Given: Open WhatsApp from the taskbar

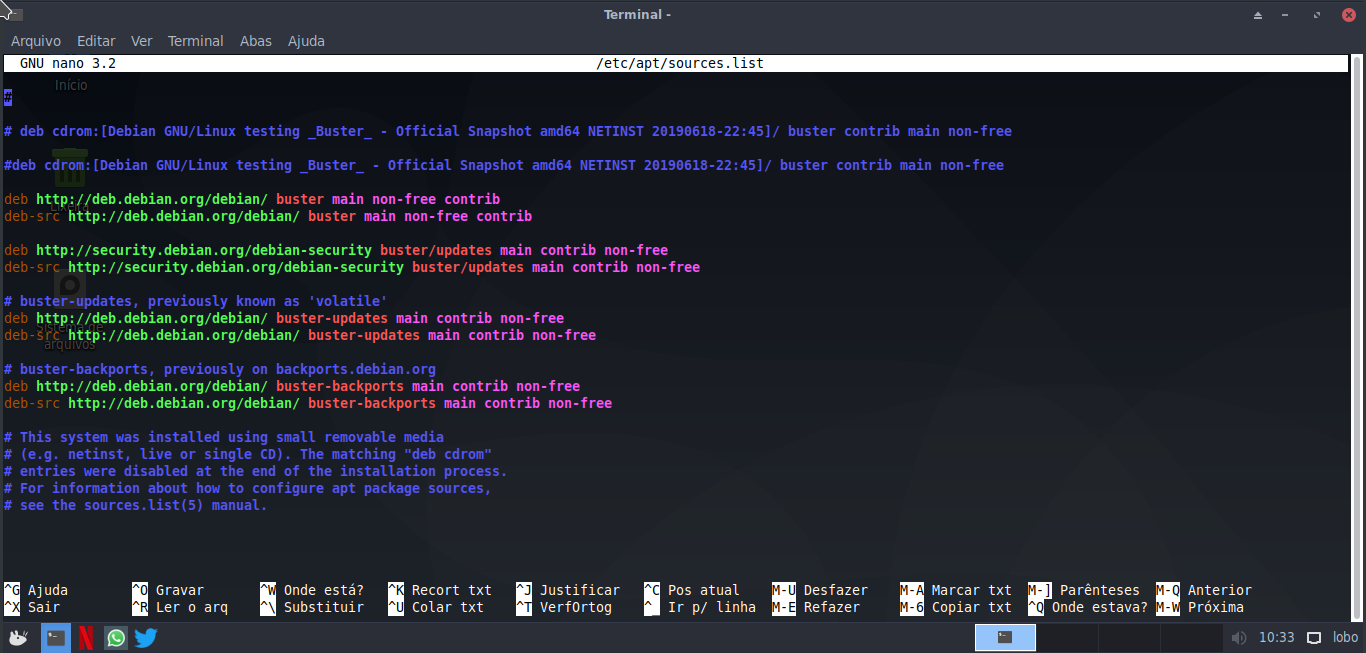Looking at the screenshot, I should (x=116, y=637).
